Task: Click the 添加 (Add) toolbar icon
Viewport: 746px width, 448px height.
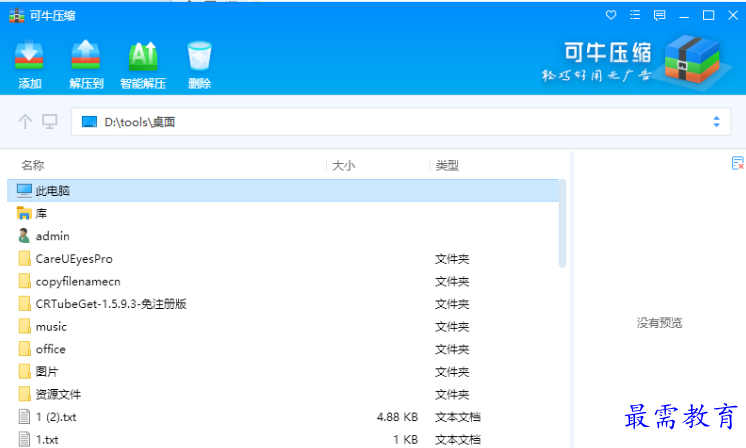Action: click(29, 58)
